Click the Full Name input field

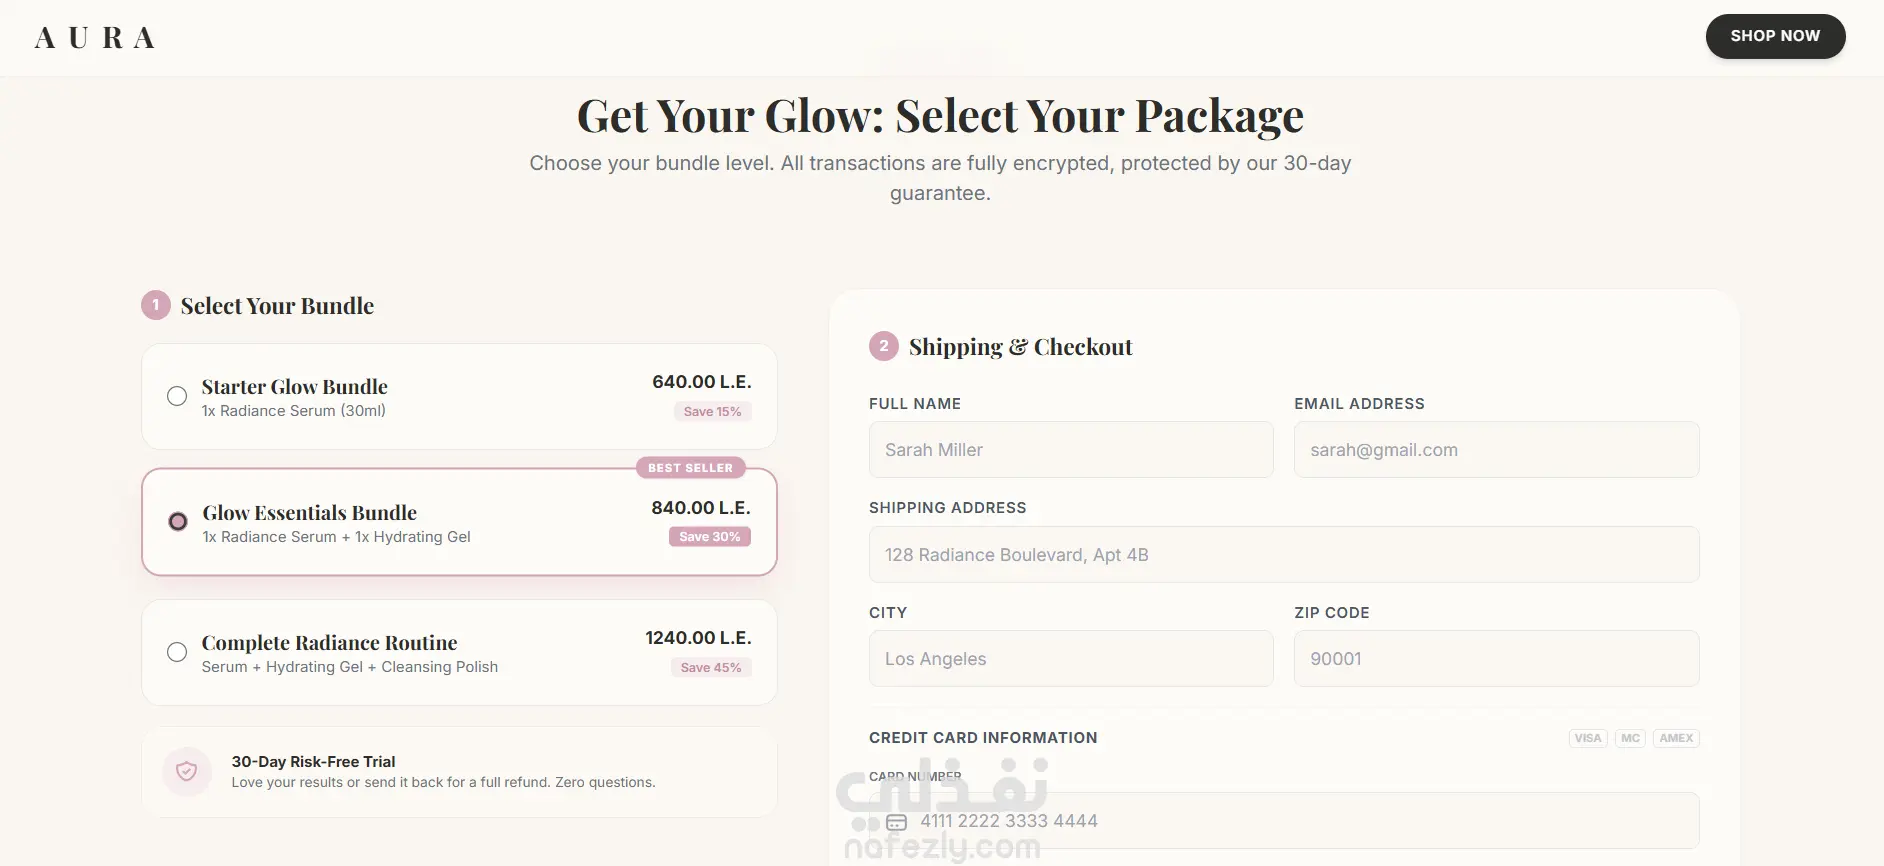pos(1071,450)
